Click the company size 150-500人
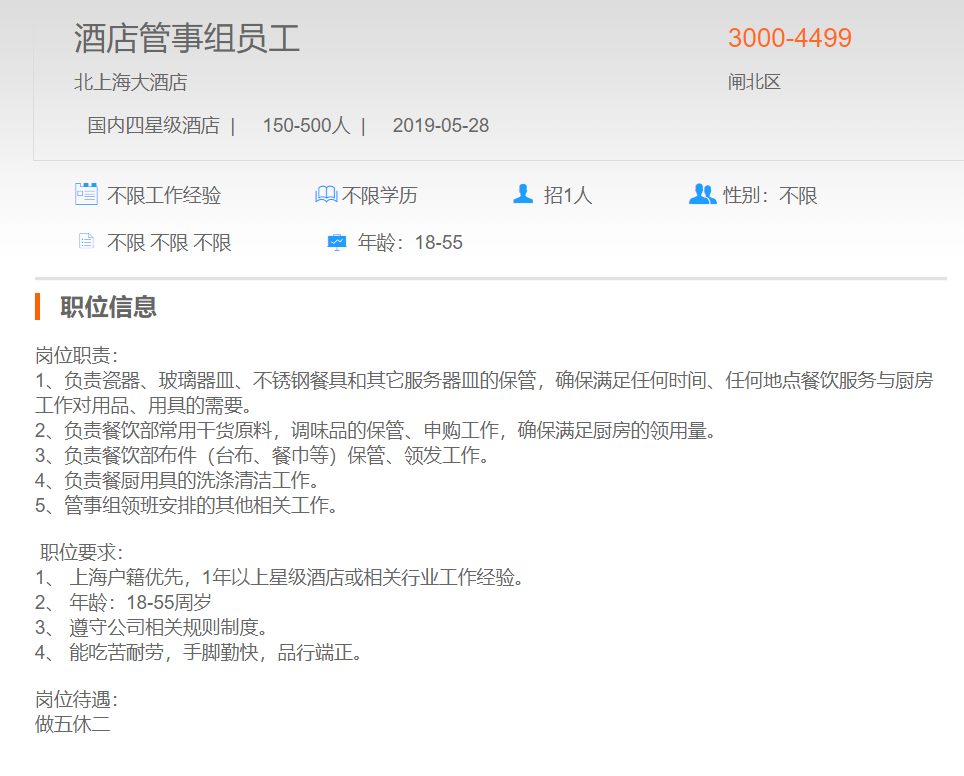Image resolution: width=964 pixels, height=776 pixels. point(306,126)
